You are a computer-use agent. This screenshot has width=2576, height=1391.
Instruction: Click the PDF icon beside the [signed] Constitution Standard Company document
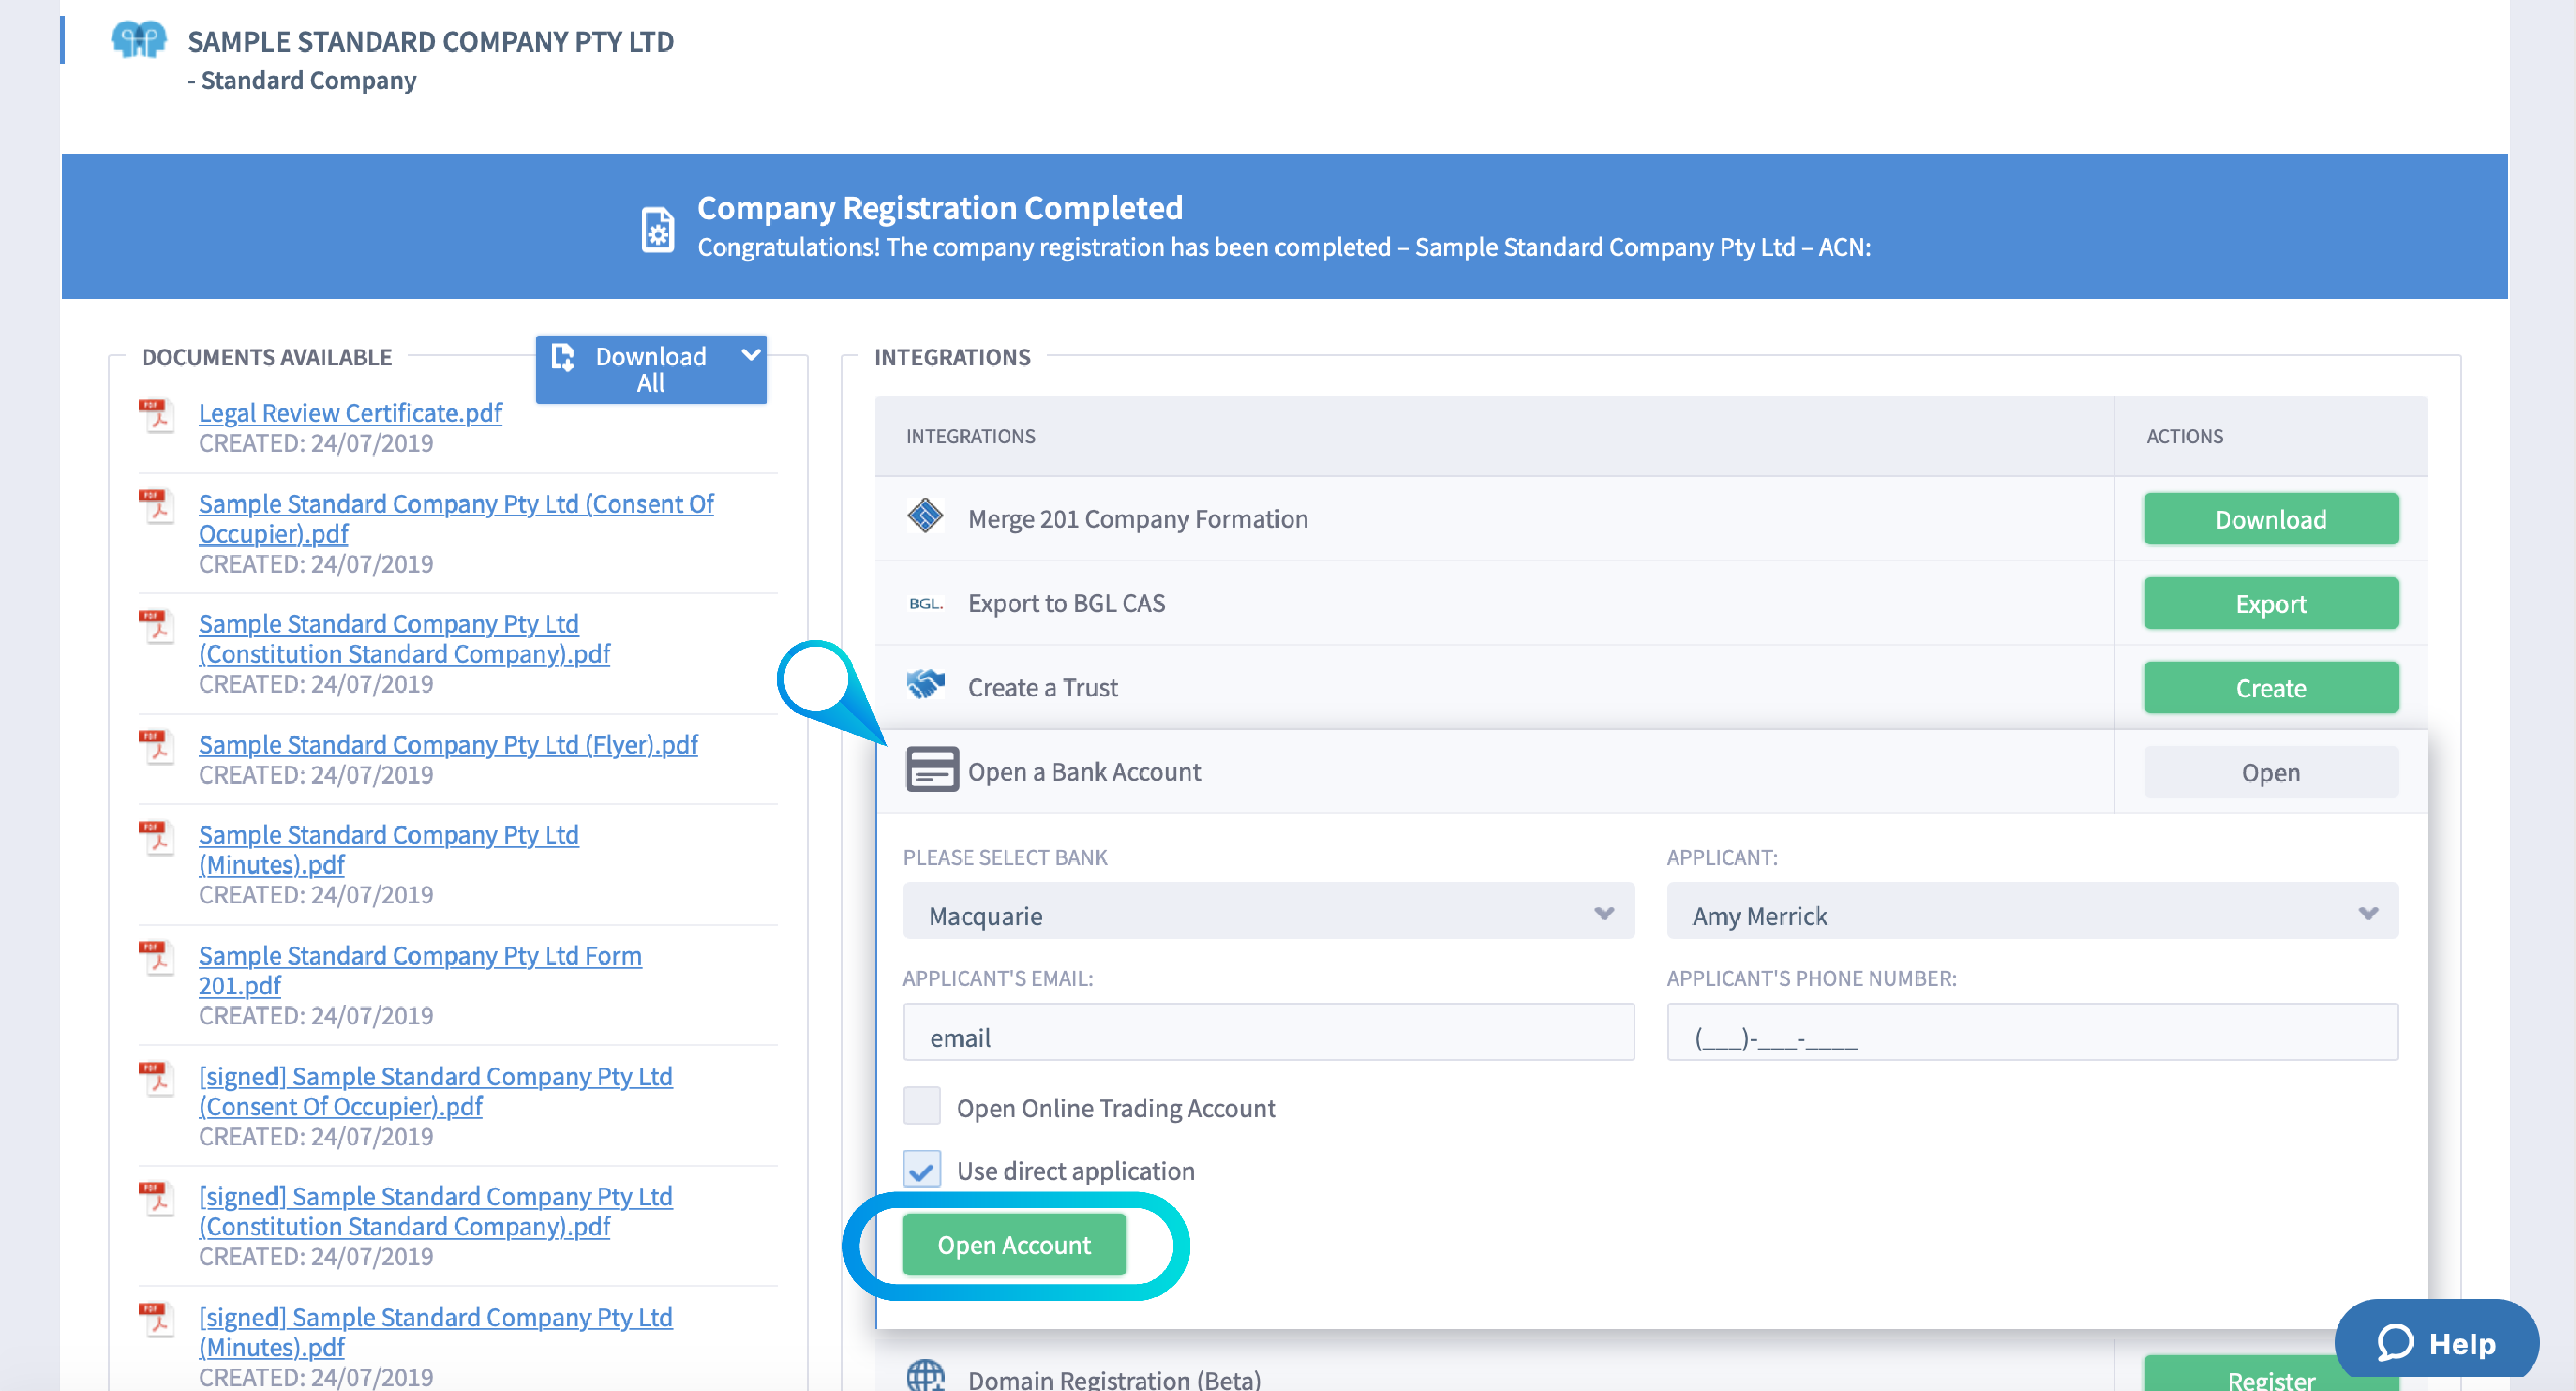(156, 1198)
